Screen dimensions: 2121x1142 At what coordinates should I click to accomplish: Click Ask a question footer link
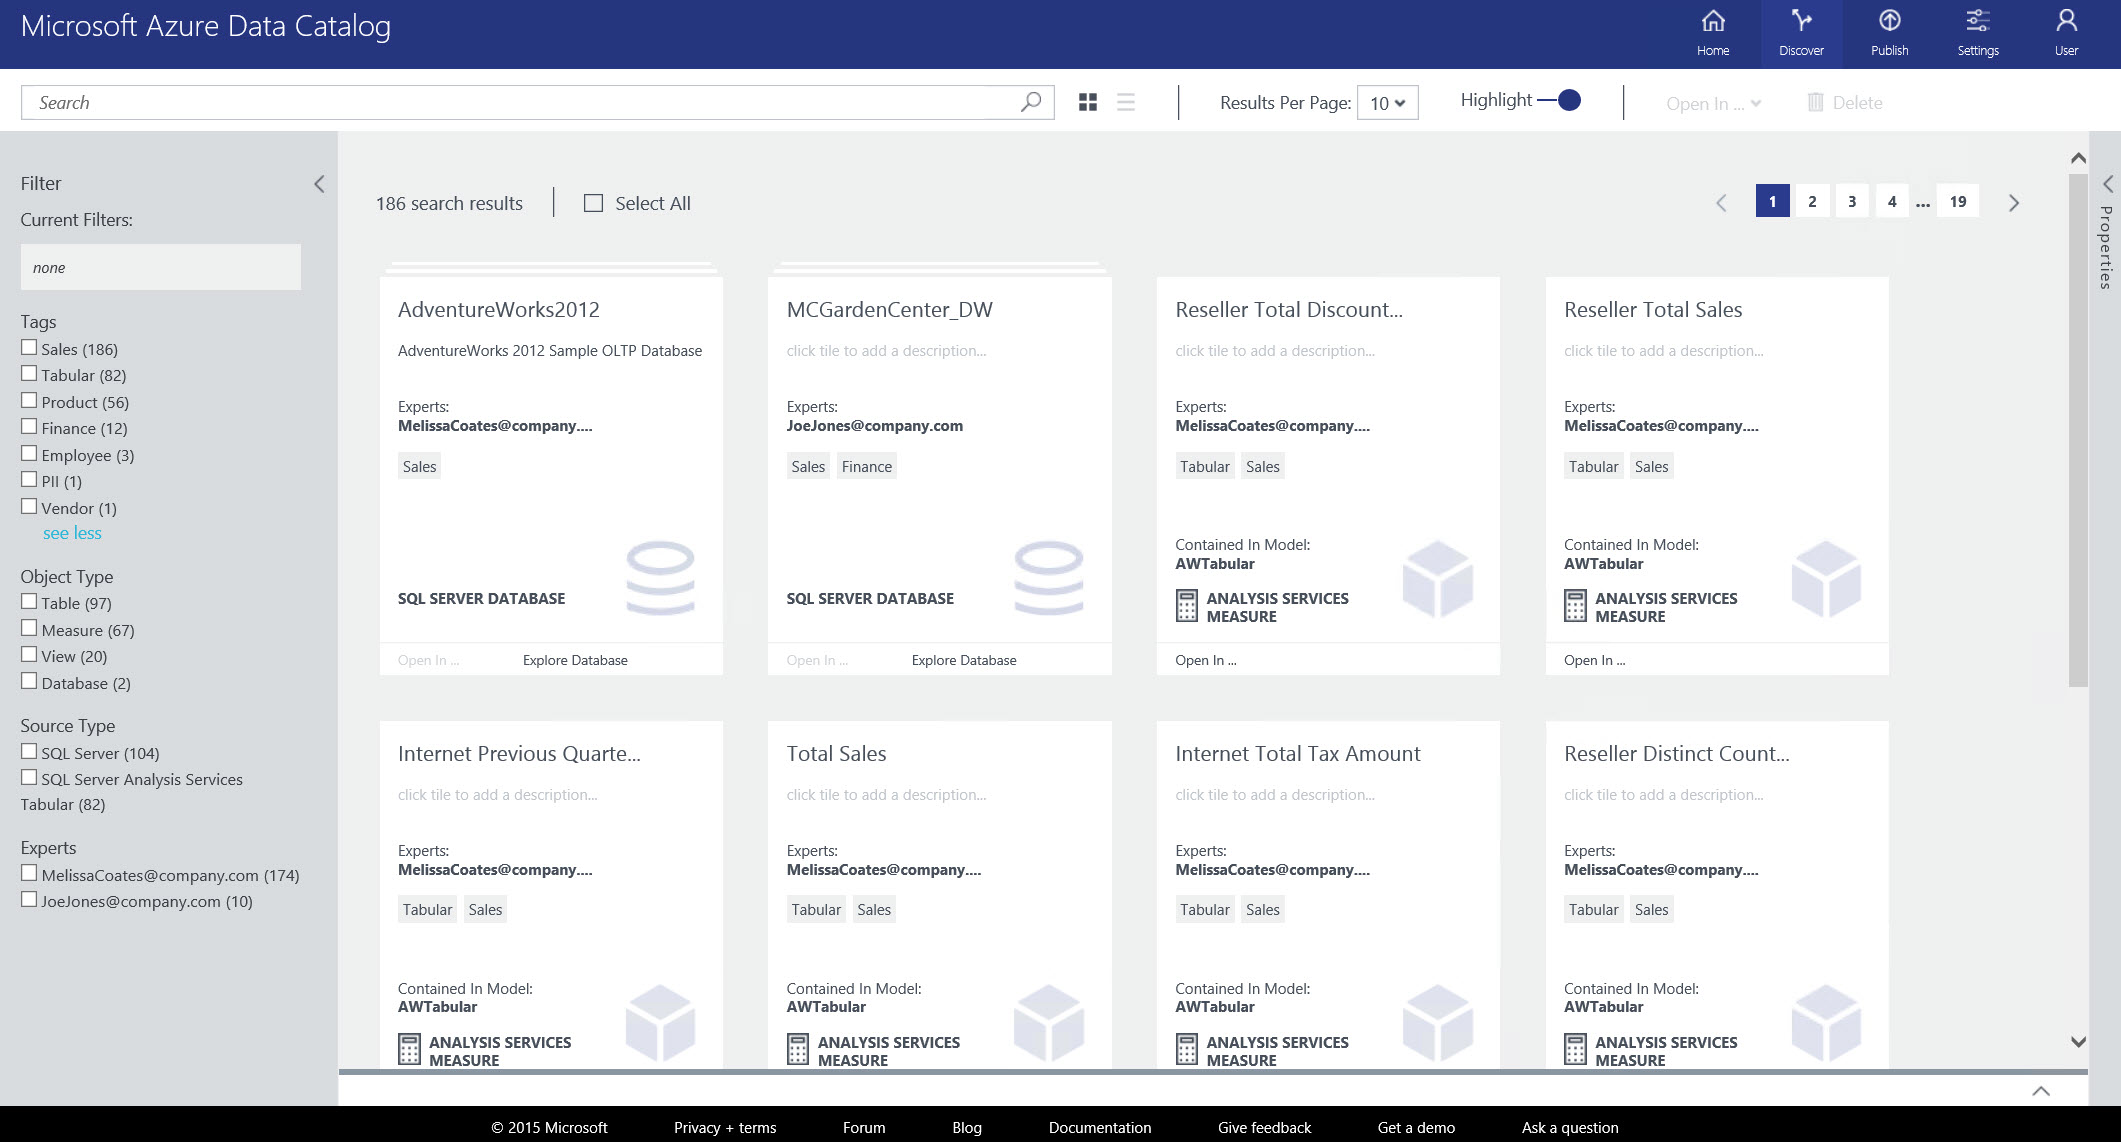coord(1570,1127)
